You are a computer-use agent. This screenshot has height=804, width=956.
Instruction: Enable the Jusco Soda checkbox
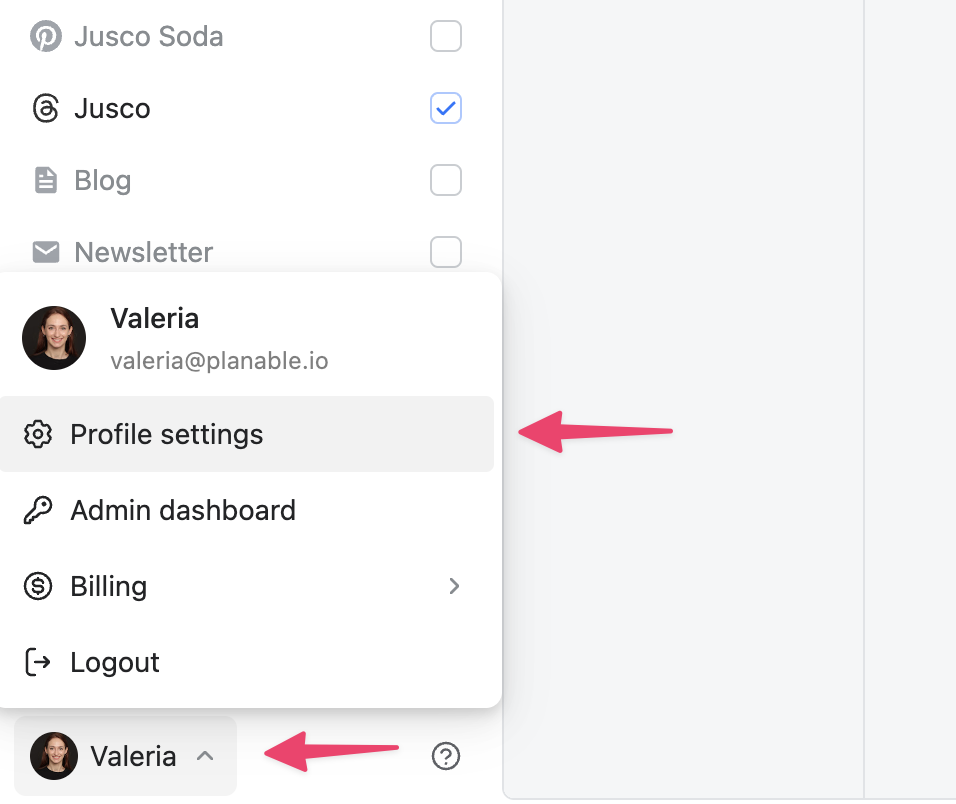pos(445,37)
